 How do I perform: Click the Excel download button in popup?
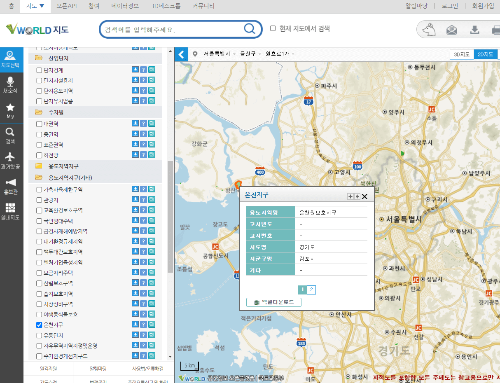point(274,302)
